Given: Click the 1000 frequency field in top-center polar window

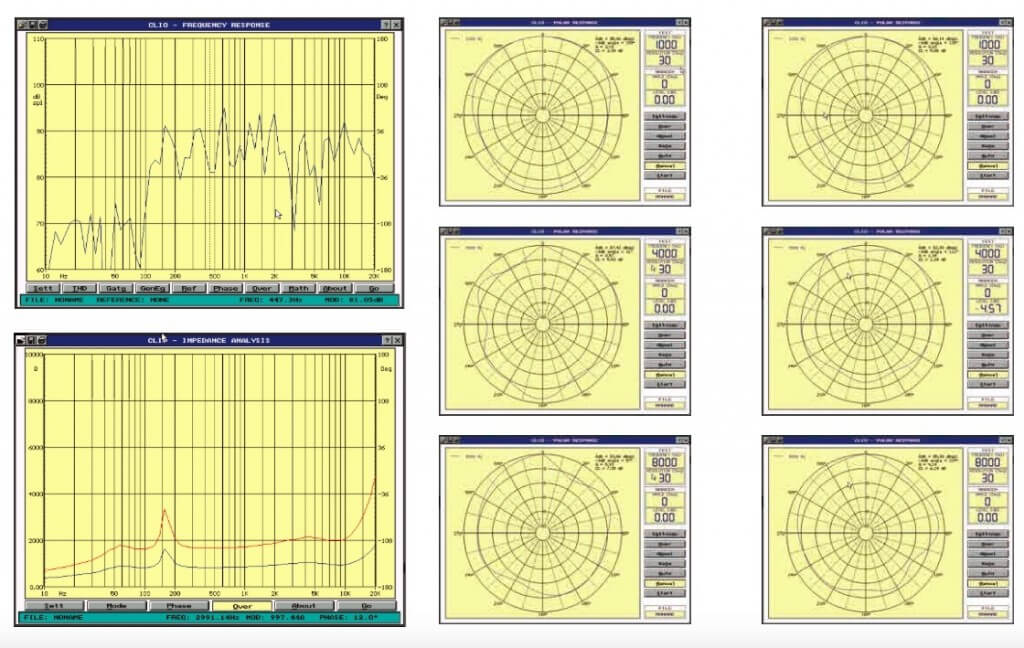Looking at the screenshot, I should (x=665, y=46).
